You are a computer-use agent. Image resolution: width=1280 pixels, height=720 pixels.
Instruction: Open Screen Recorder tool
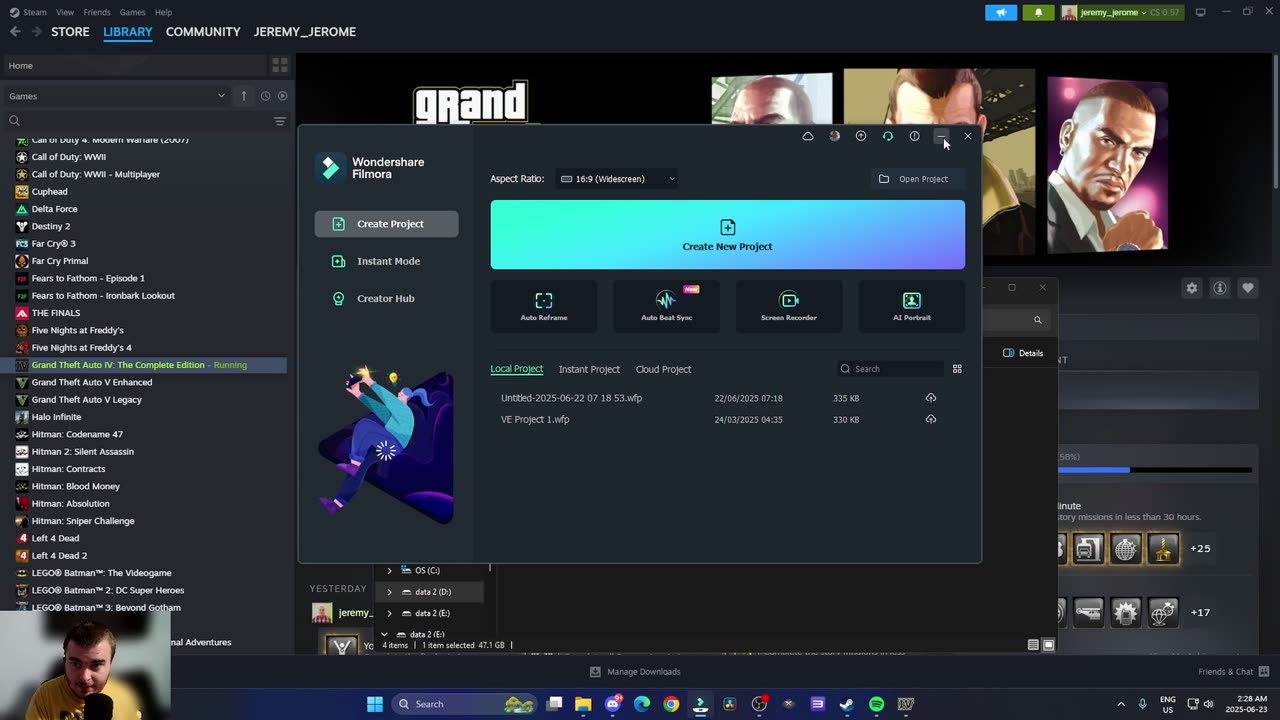tap(789, 306)
